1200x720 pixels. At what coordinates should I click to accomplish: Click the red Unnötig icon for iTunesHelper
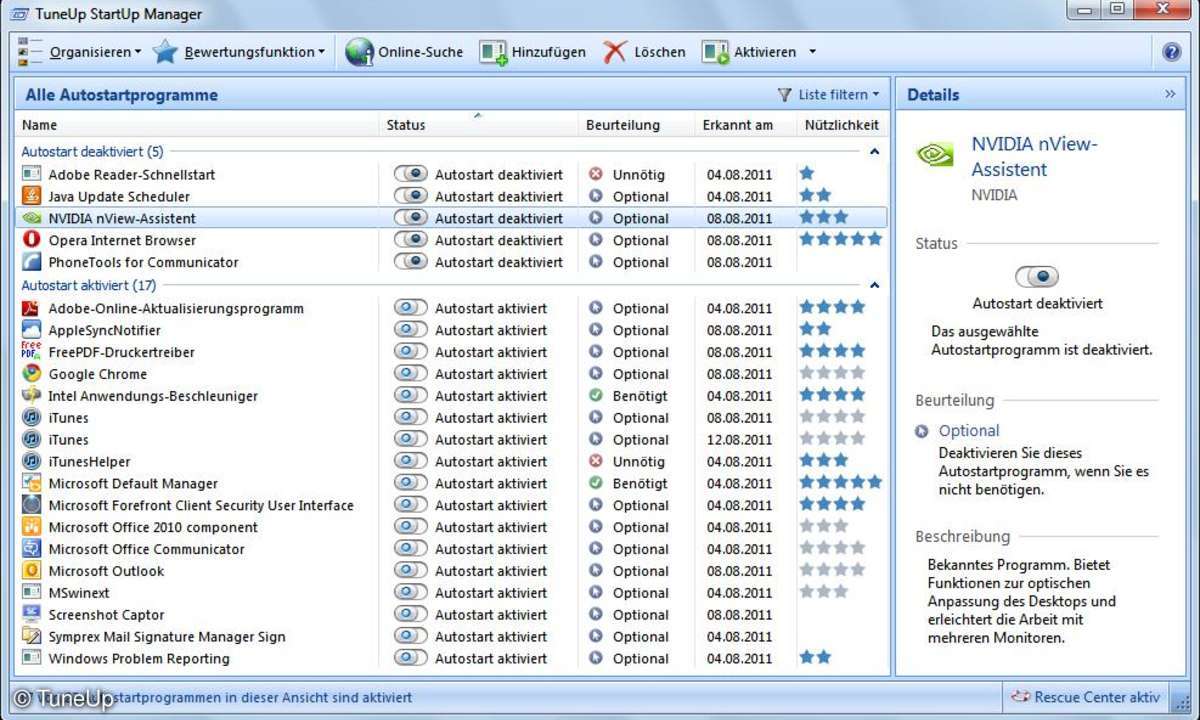[x=596, y=462]
